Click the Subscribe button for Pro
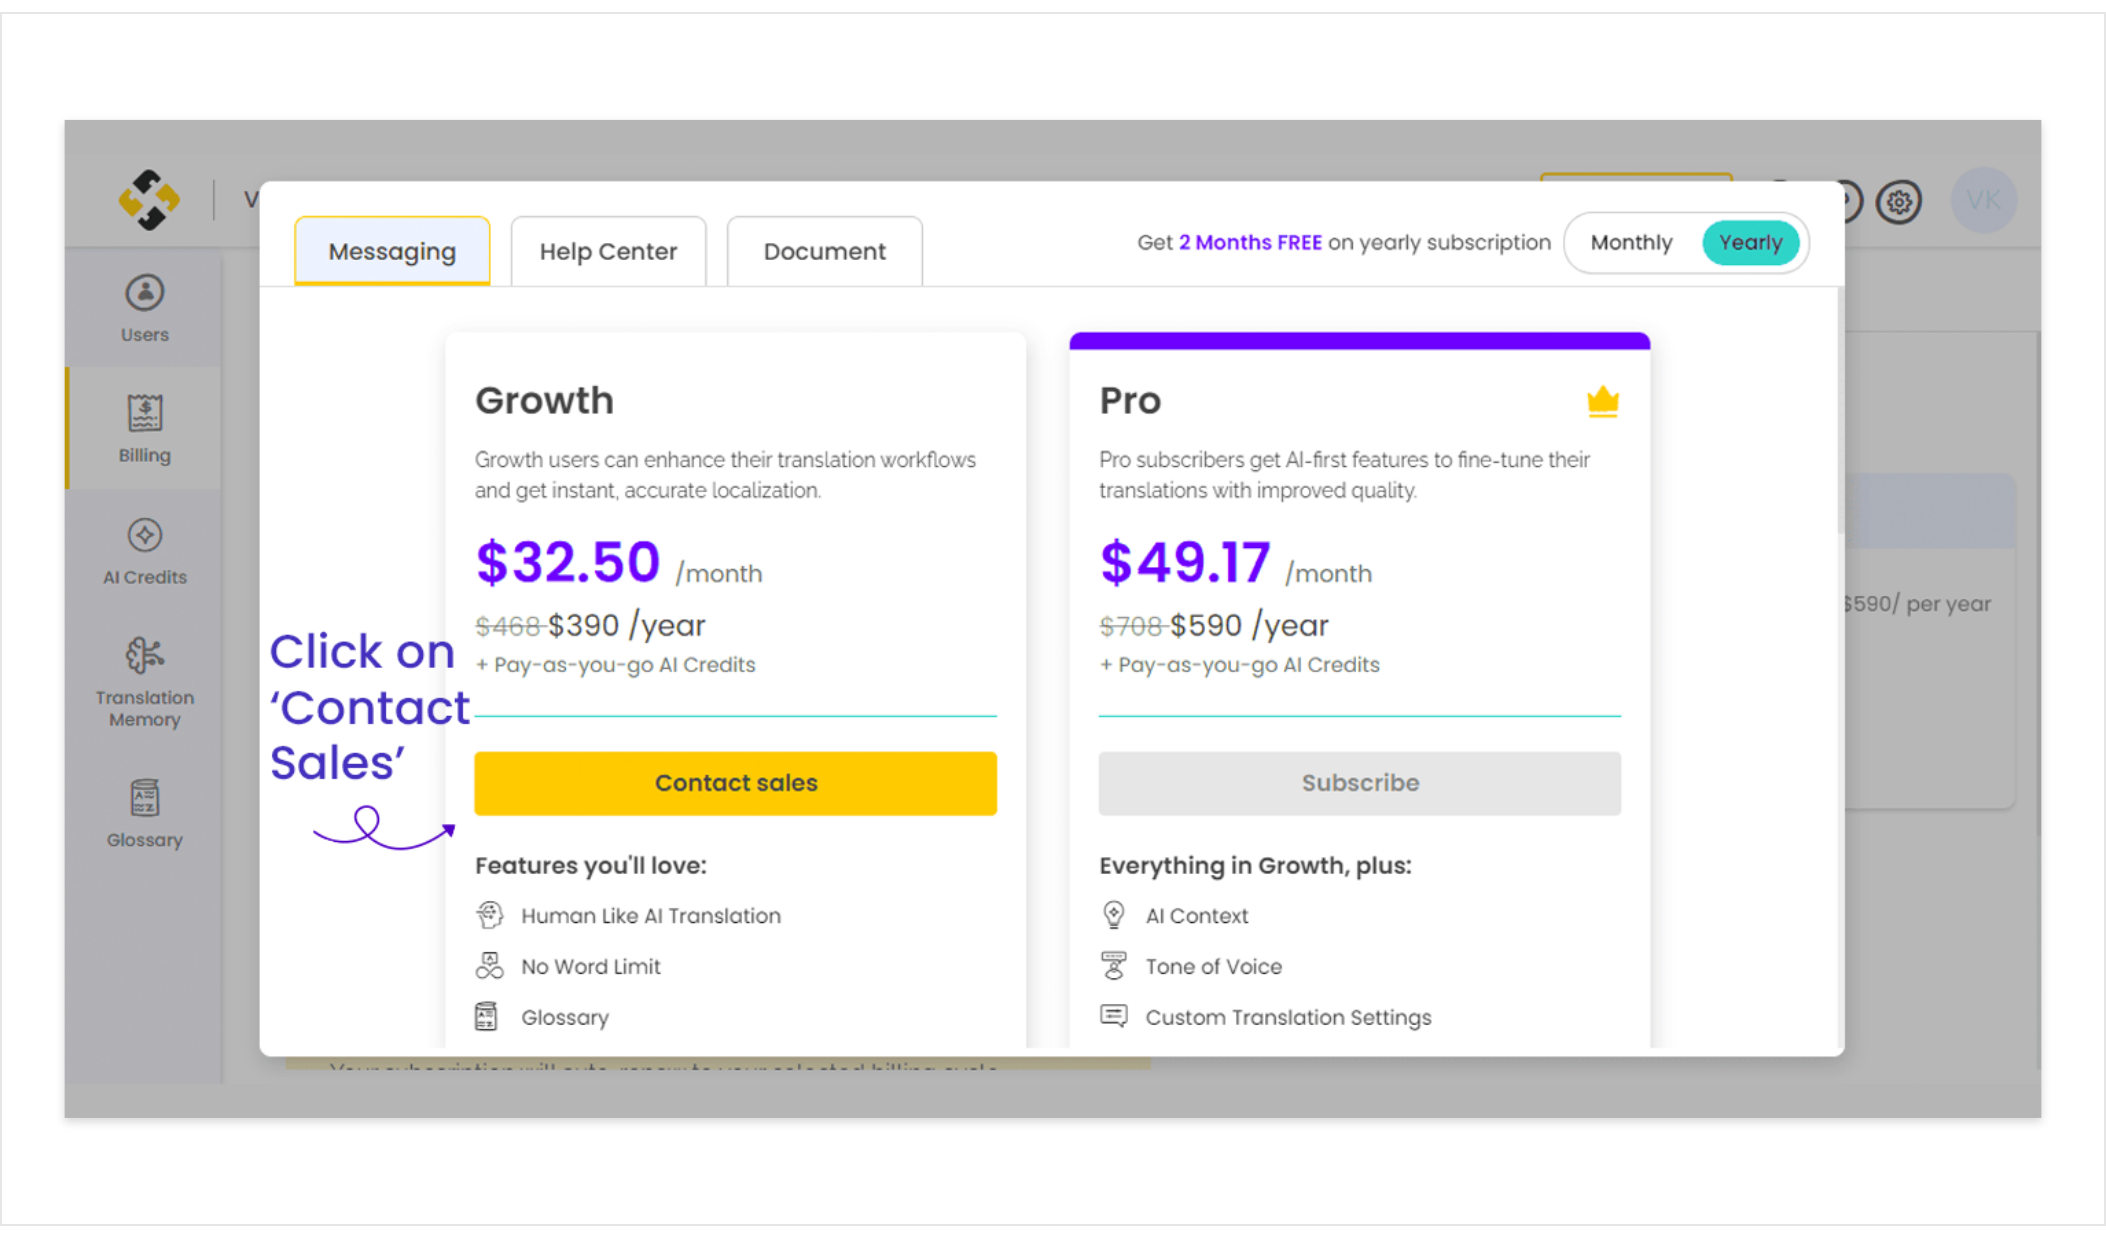 coord(1359,783)
